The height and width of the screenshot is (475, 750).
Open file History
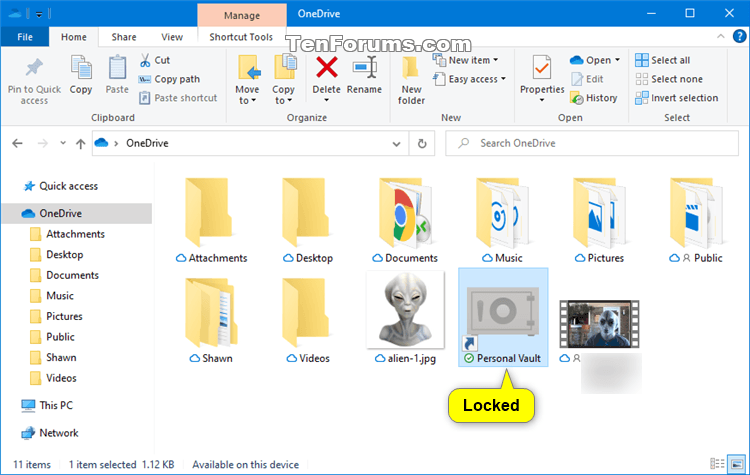tap(594, 98)
